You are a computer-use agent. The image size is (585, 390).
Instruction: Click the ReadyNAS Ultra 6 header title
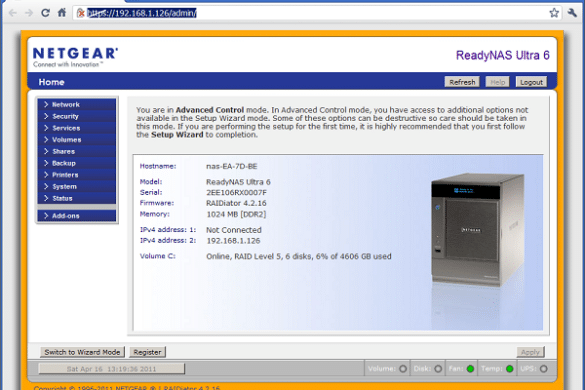pos(503,55)
